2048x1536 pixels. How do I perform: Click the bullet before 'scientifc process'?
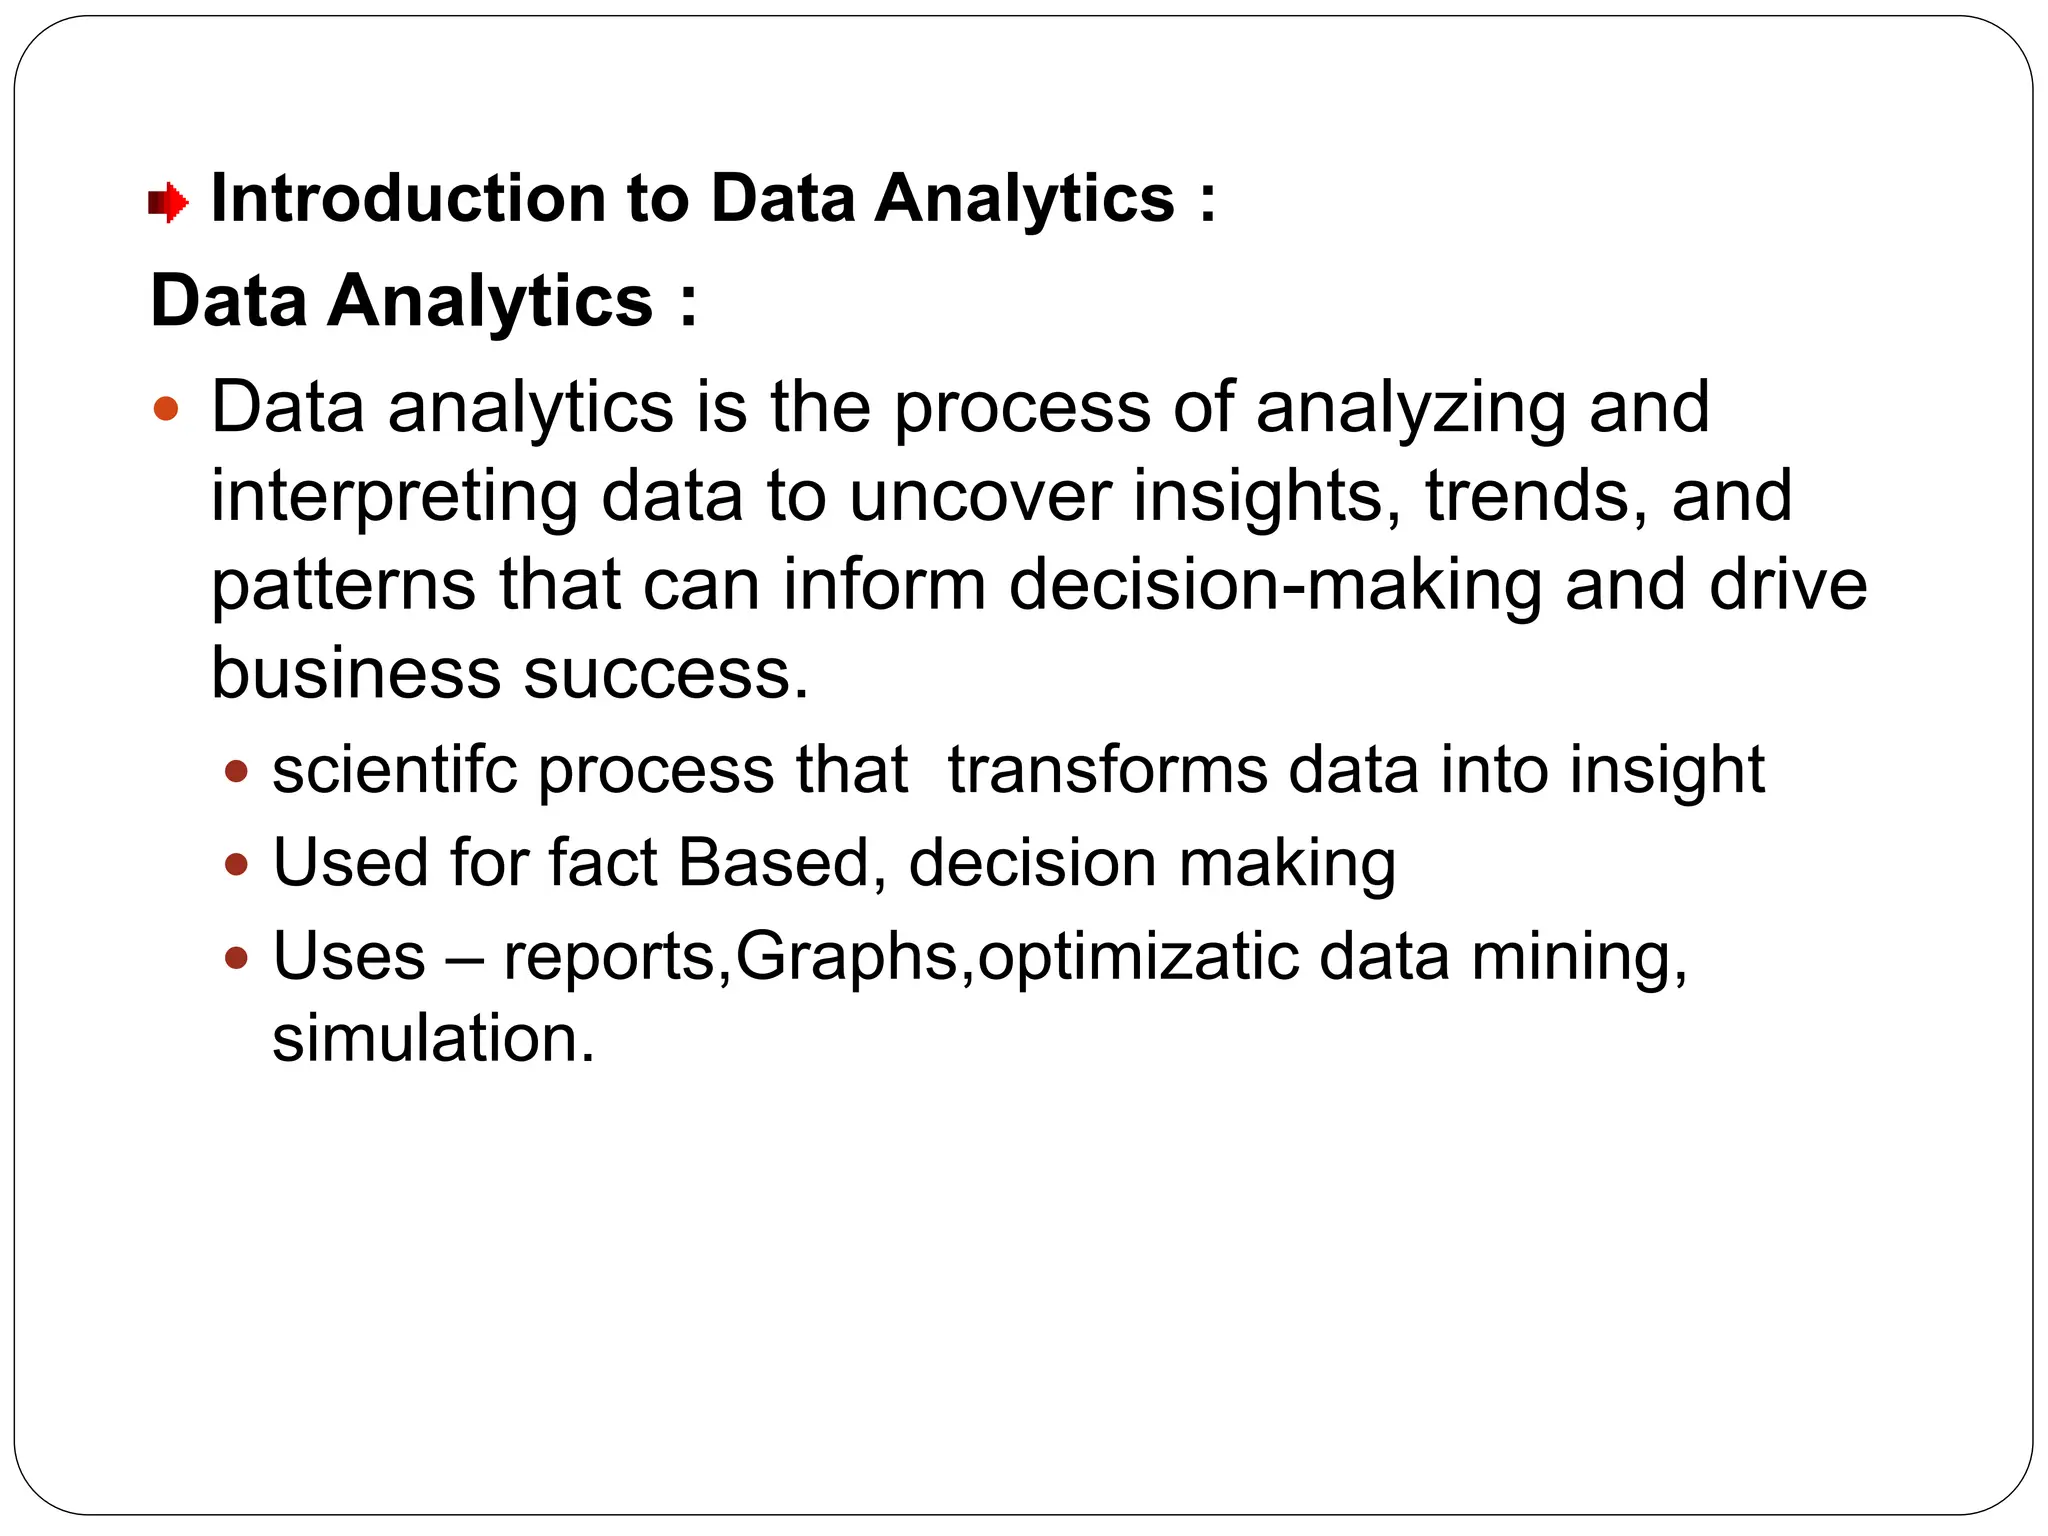[236, 771]
